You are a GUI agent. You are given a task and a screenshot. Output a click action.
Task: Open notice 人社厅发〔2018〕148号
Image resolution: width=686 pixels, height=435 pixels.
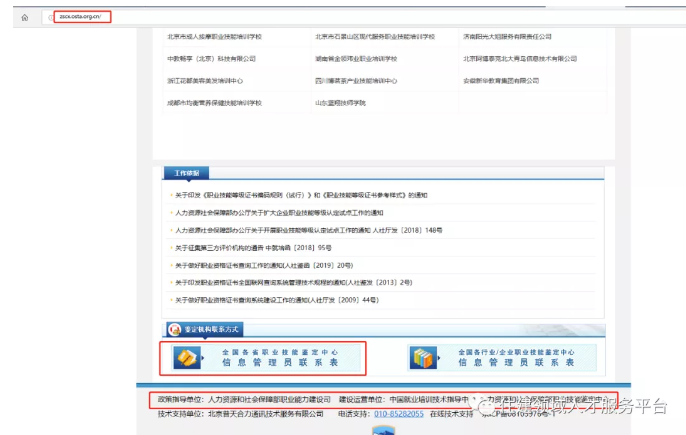[308, 230]
